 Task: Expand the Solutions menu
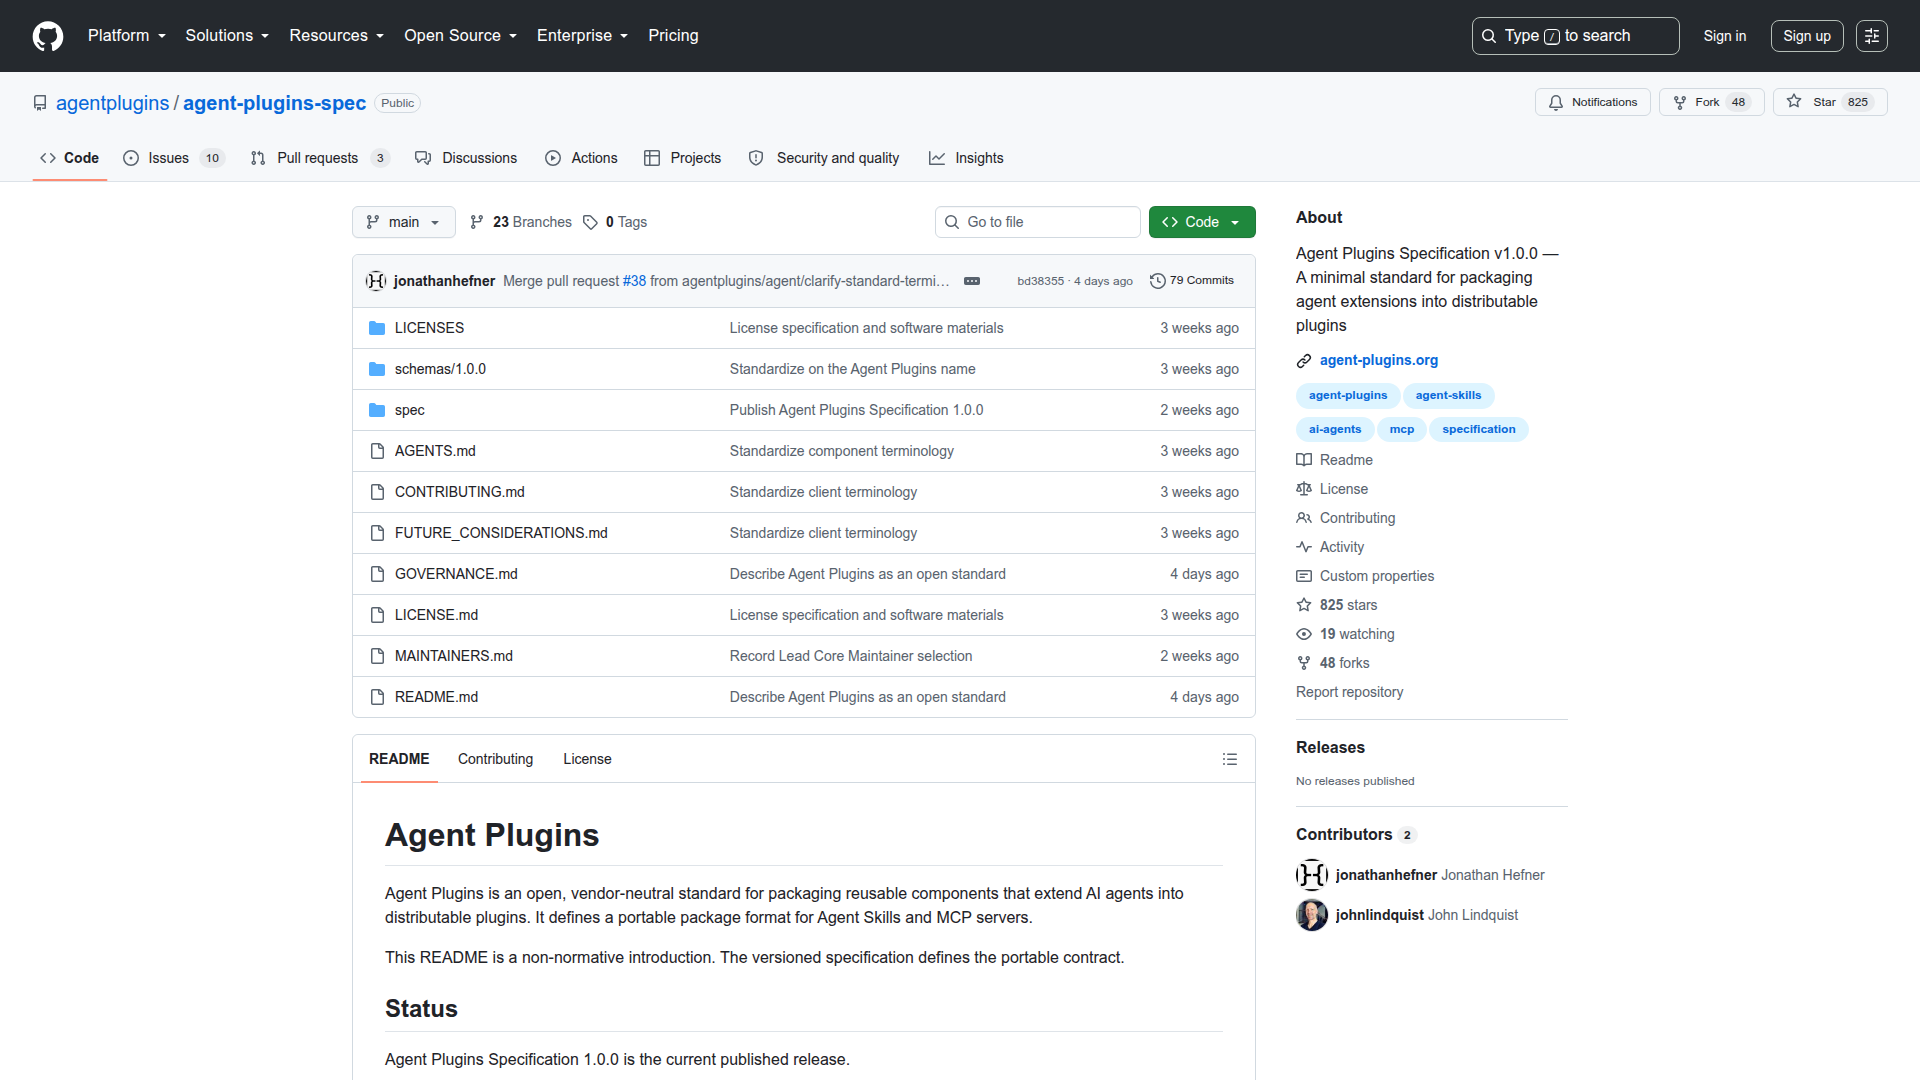[227, 36]
